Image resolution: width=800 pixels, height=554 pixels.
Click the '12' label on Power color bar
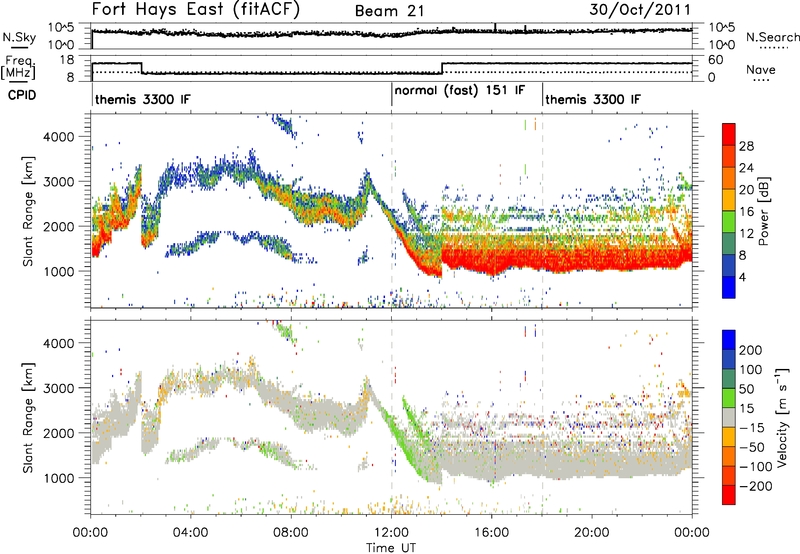[x=746, y=234]
